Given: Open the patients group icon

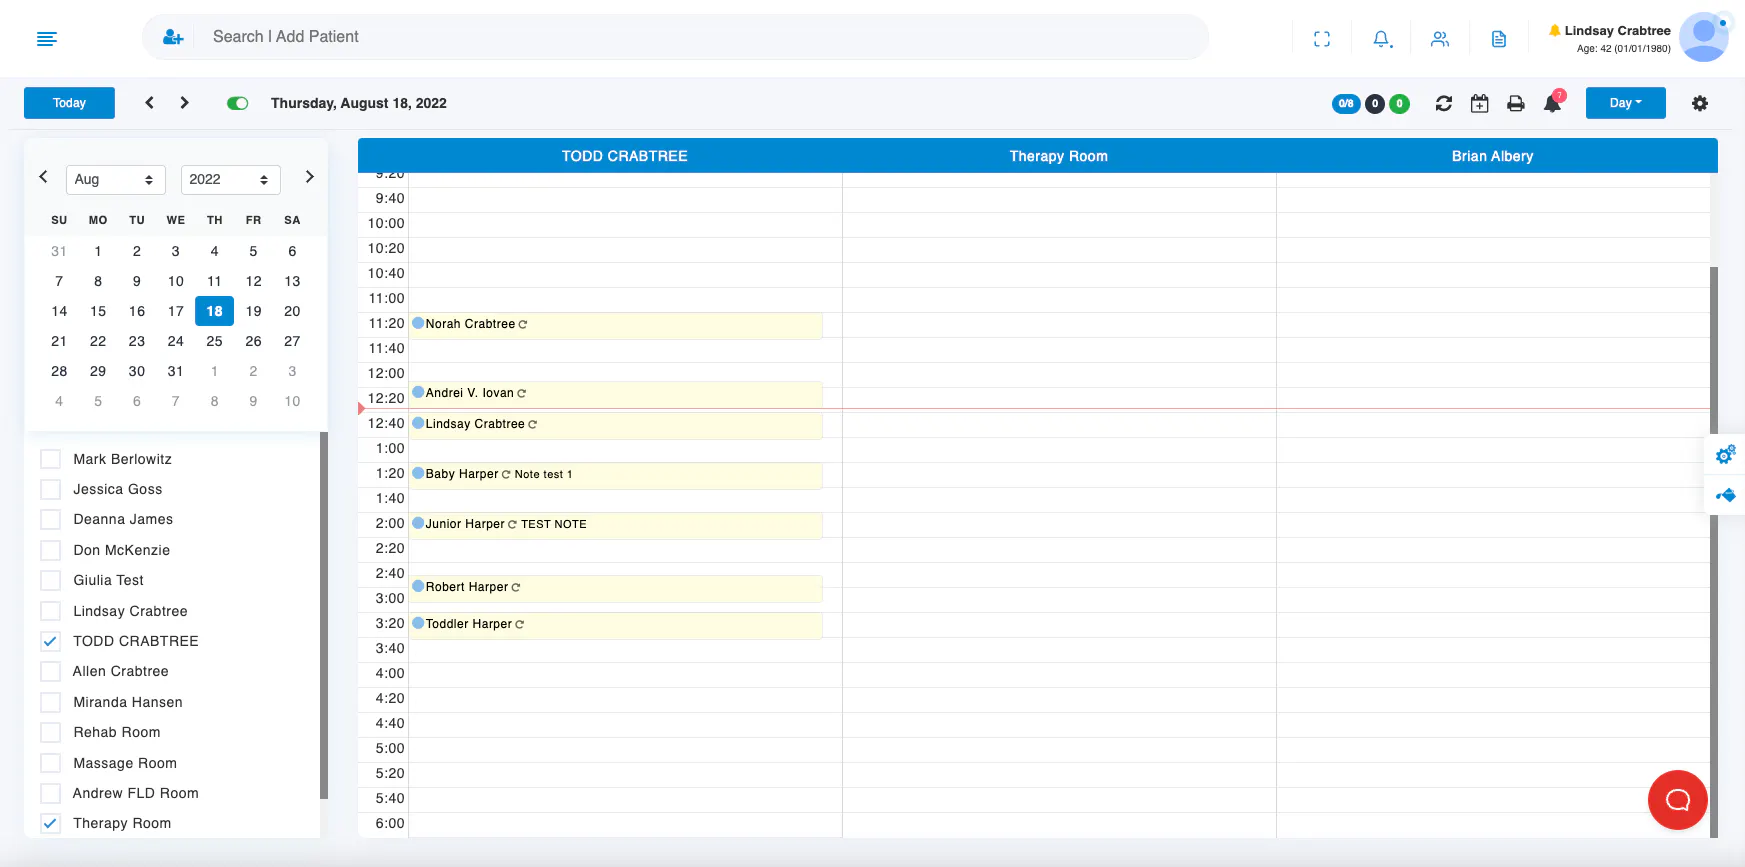Looking at the screenshot, I should 1440,39.
